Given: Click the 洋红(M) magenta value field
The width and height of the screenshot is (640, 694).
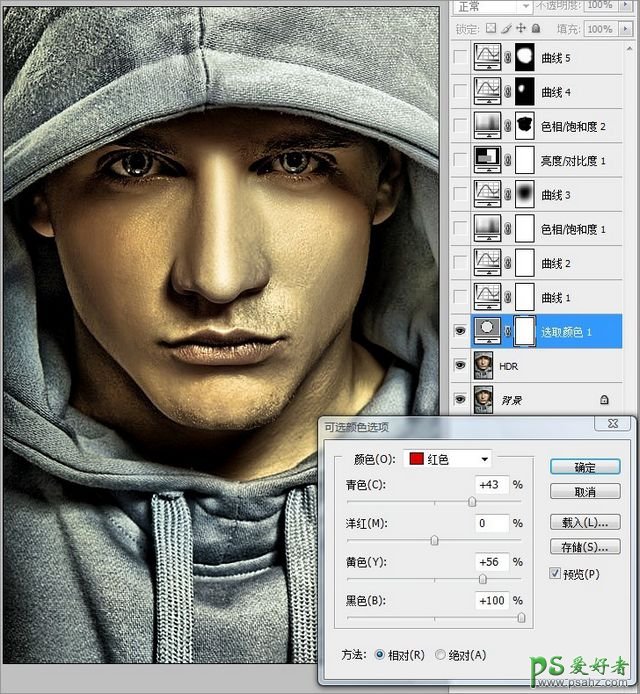Looking at the screenshot, I should click(x=493, y=523).
